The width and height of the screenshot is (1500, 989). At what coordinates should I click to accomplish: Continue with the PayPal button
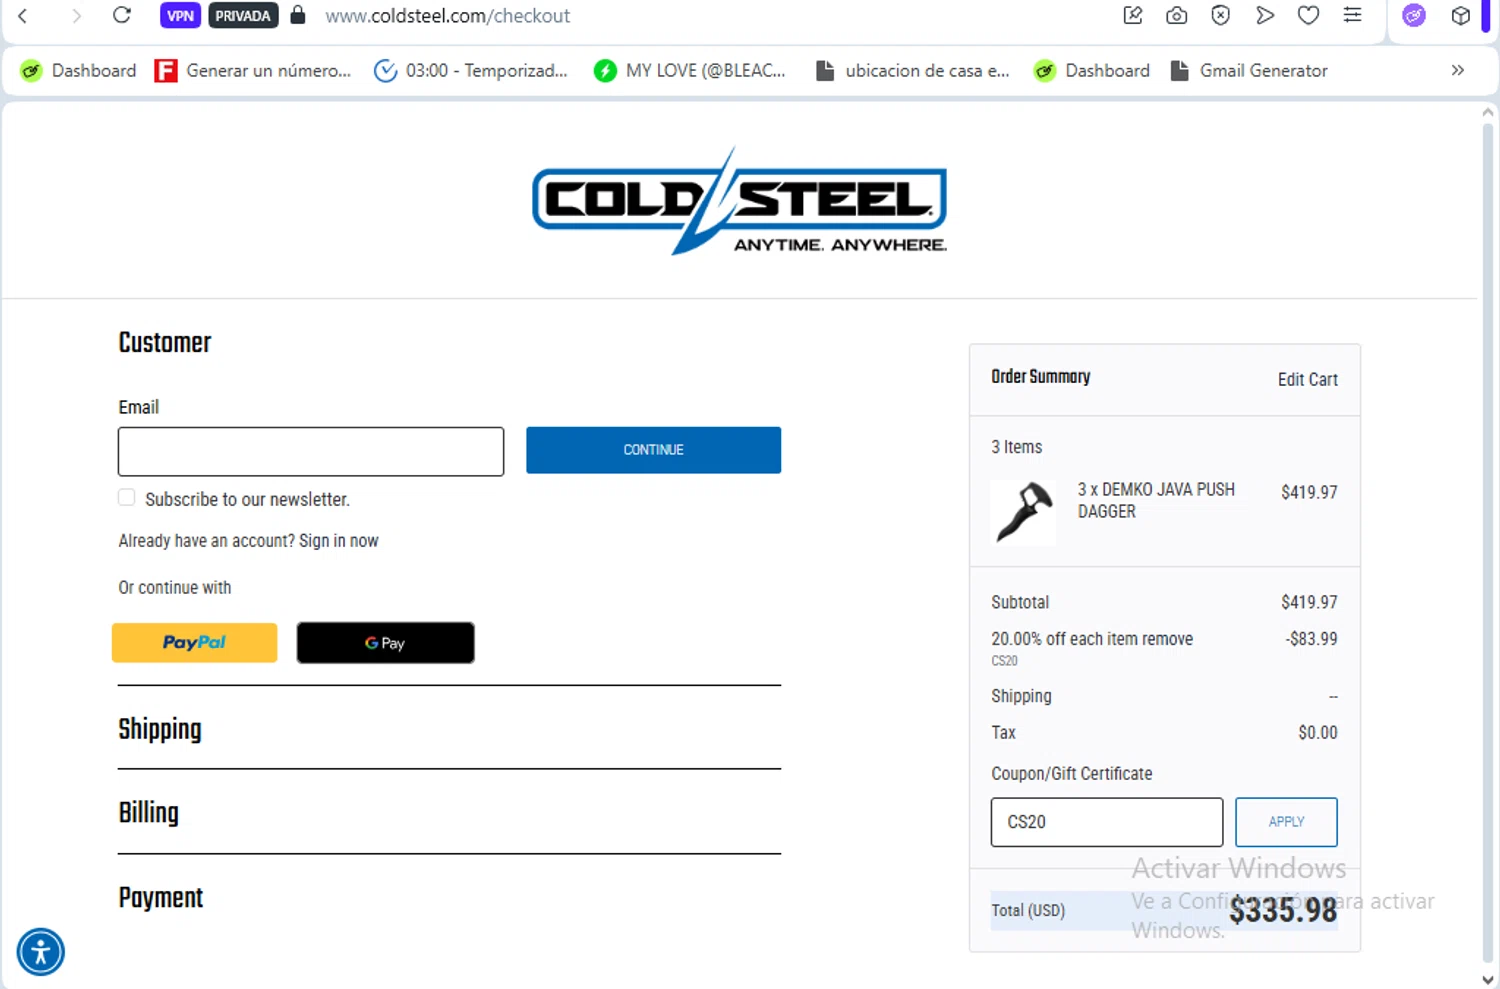pyautogui.click(x=194, y=643)
